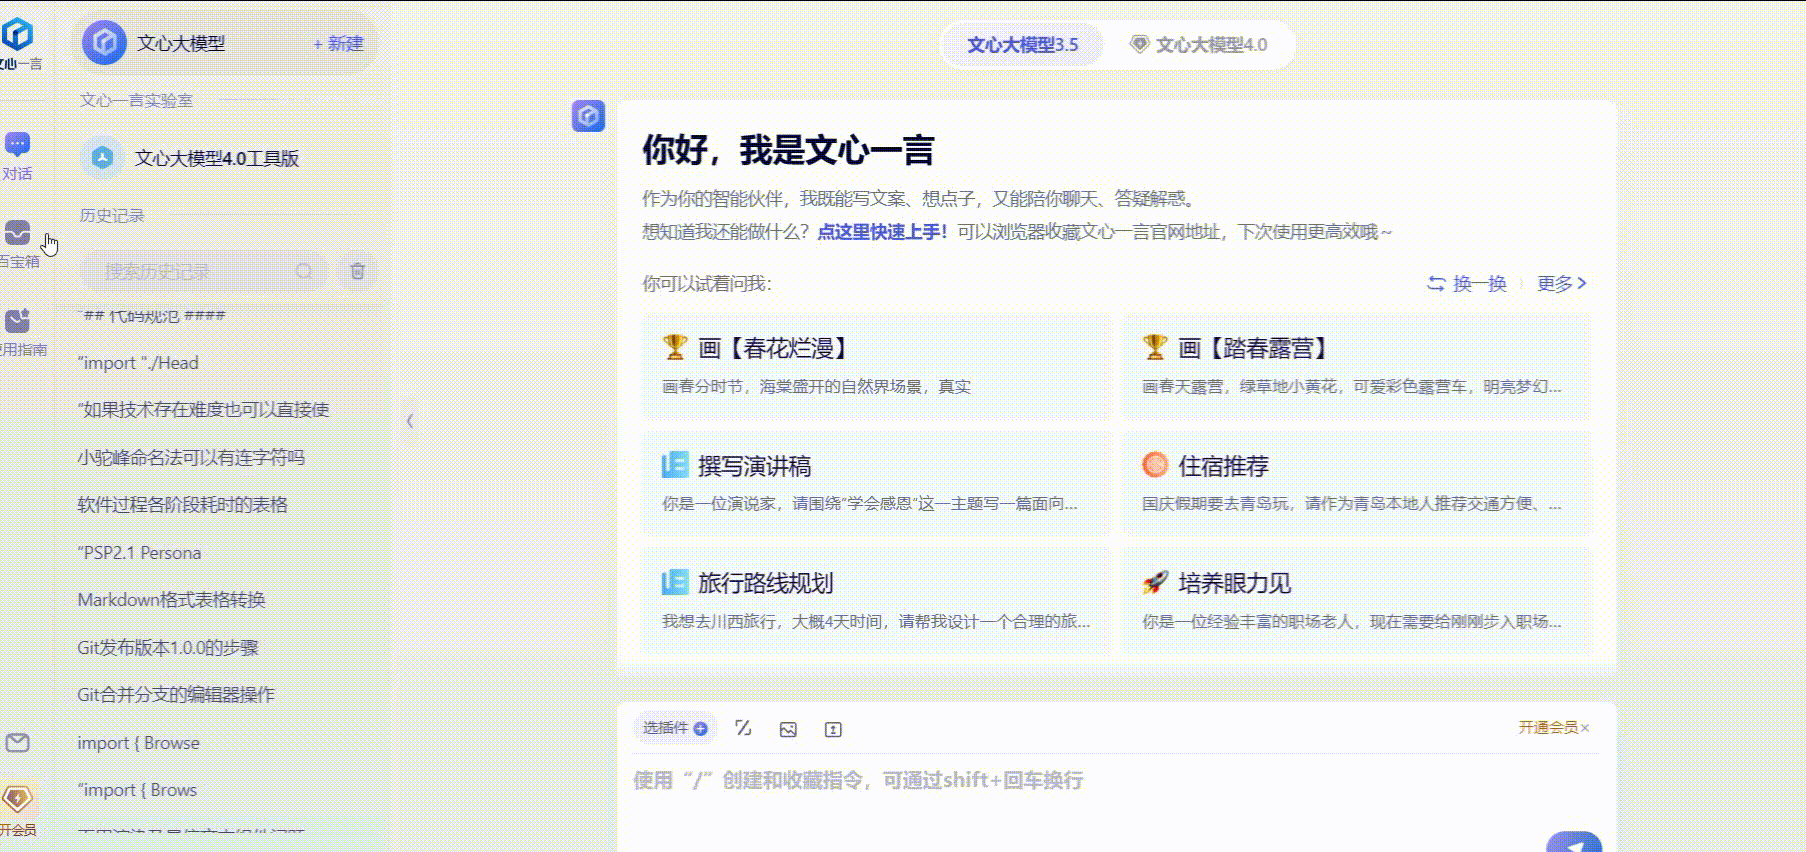This screenshot has width=1806, height=852.
Task: Select the 培养眼力见 prompt card
Action: coord(1357,600)
